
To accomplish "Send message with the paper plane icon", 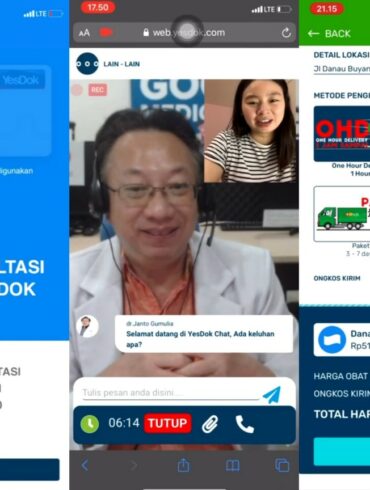I will pos(272,395).
